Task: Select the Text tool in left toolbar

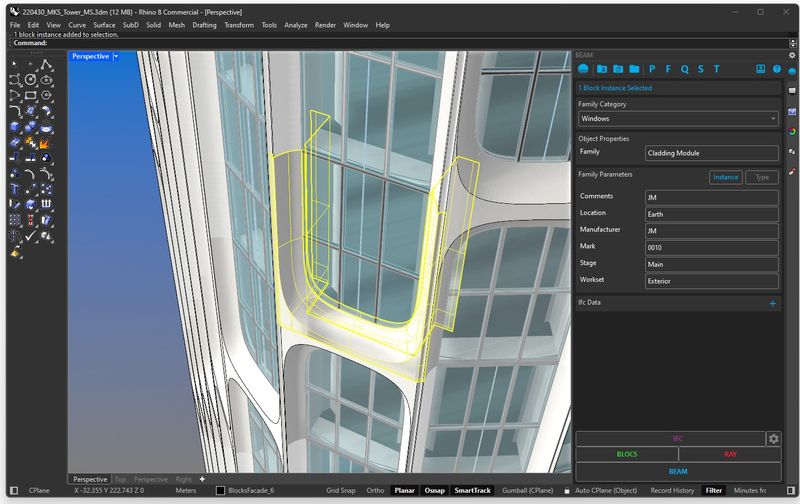Action: 15,188
